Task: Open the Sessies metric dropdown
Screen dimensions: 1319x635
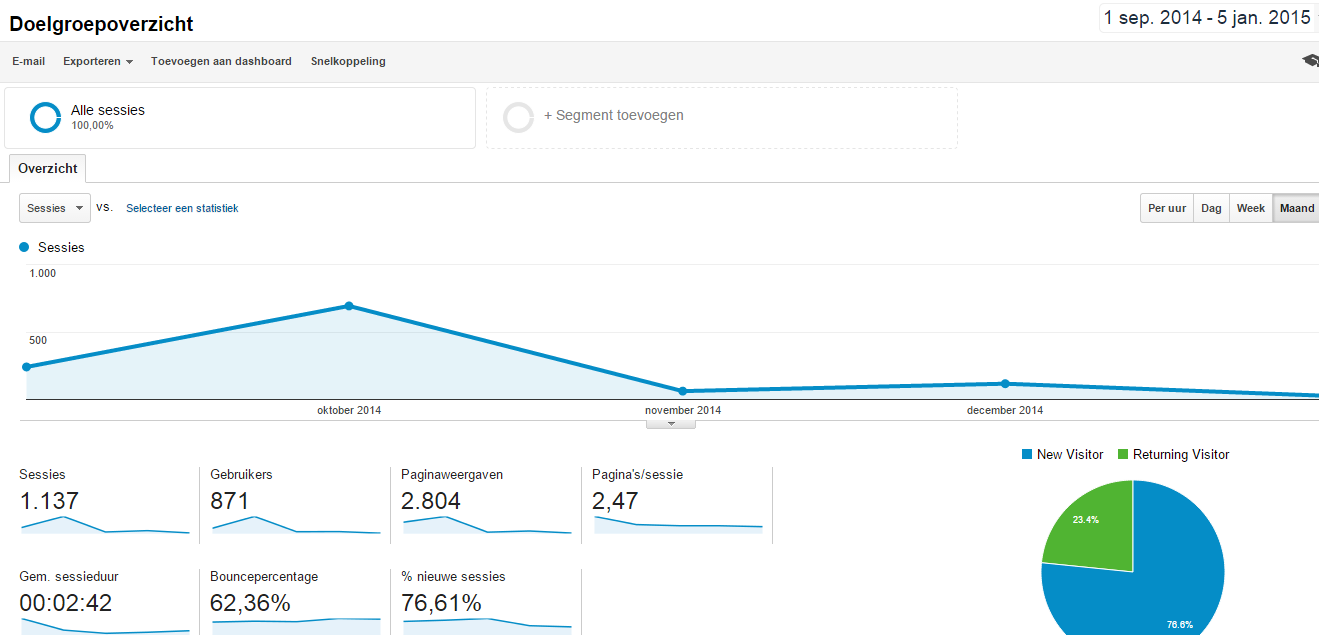Action: click(55, 208)
